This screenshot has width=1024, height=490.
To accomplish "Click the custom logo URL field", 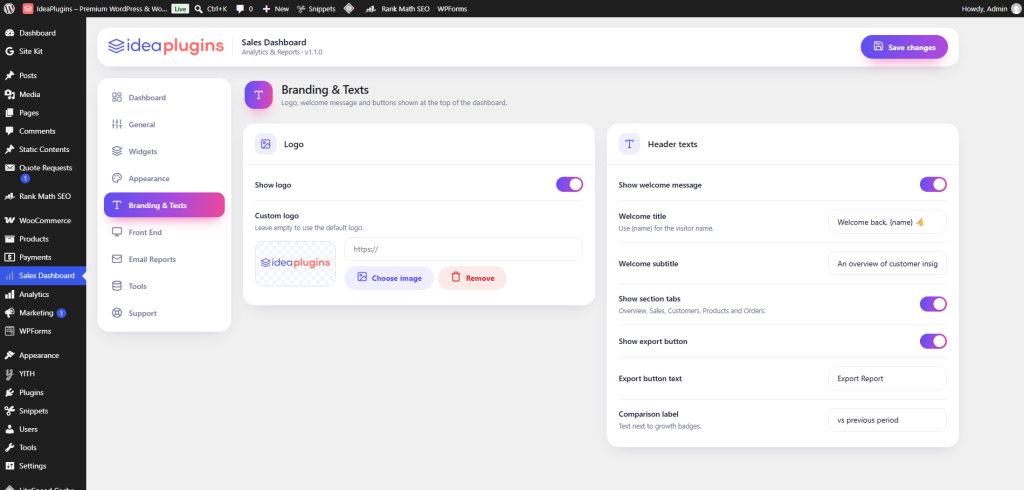I will click(464, 249).
